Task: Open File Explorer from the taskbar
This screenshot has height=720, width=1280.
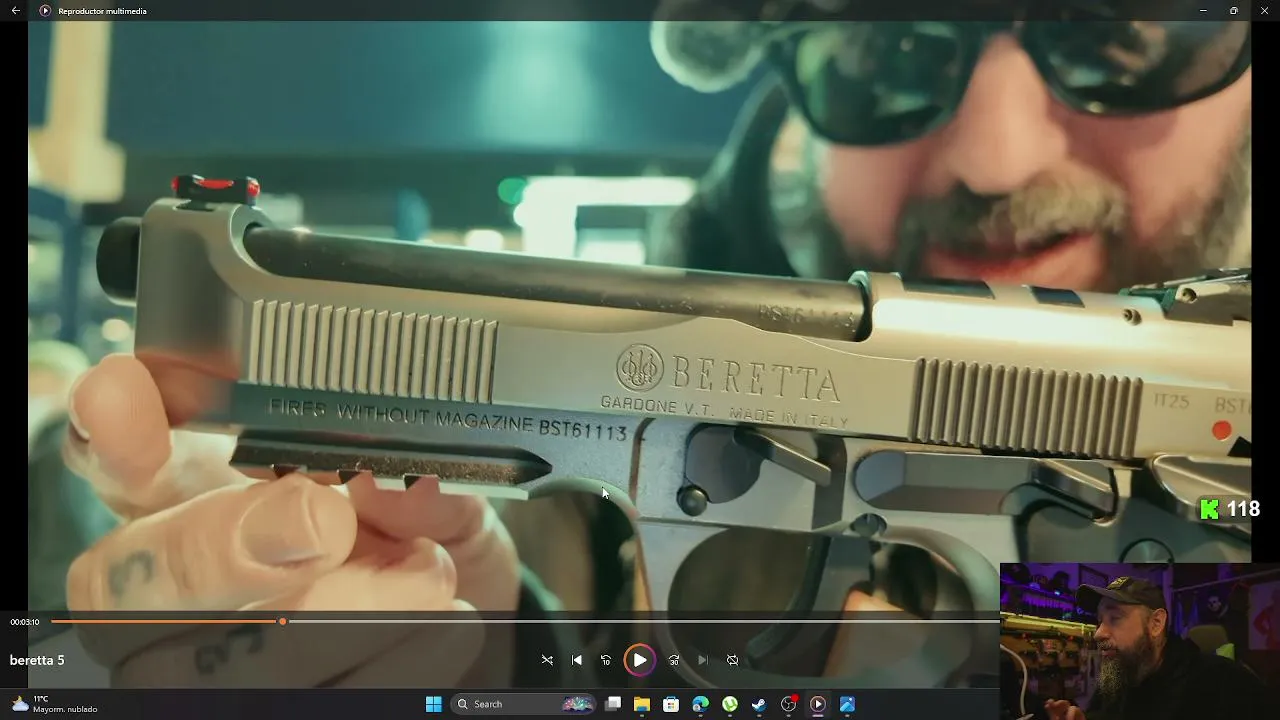Action: point(642,704)
